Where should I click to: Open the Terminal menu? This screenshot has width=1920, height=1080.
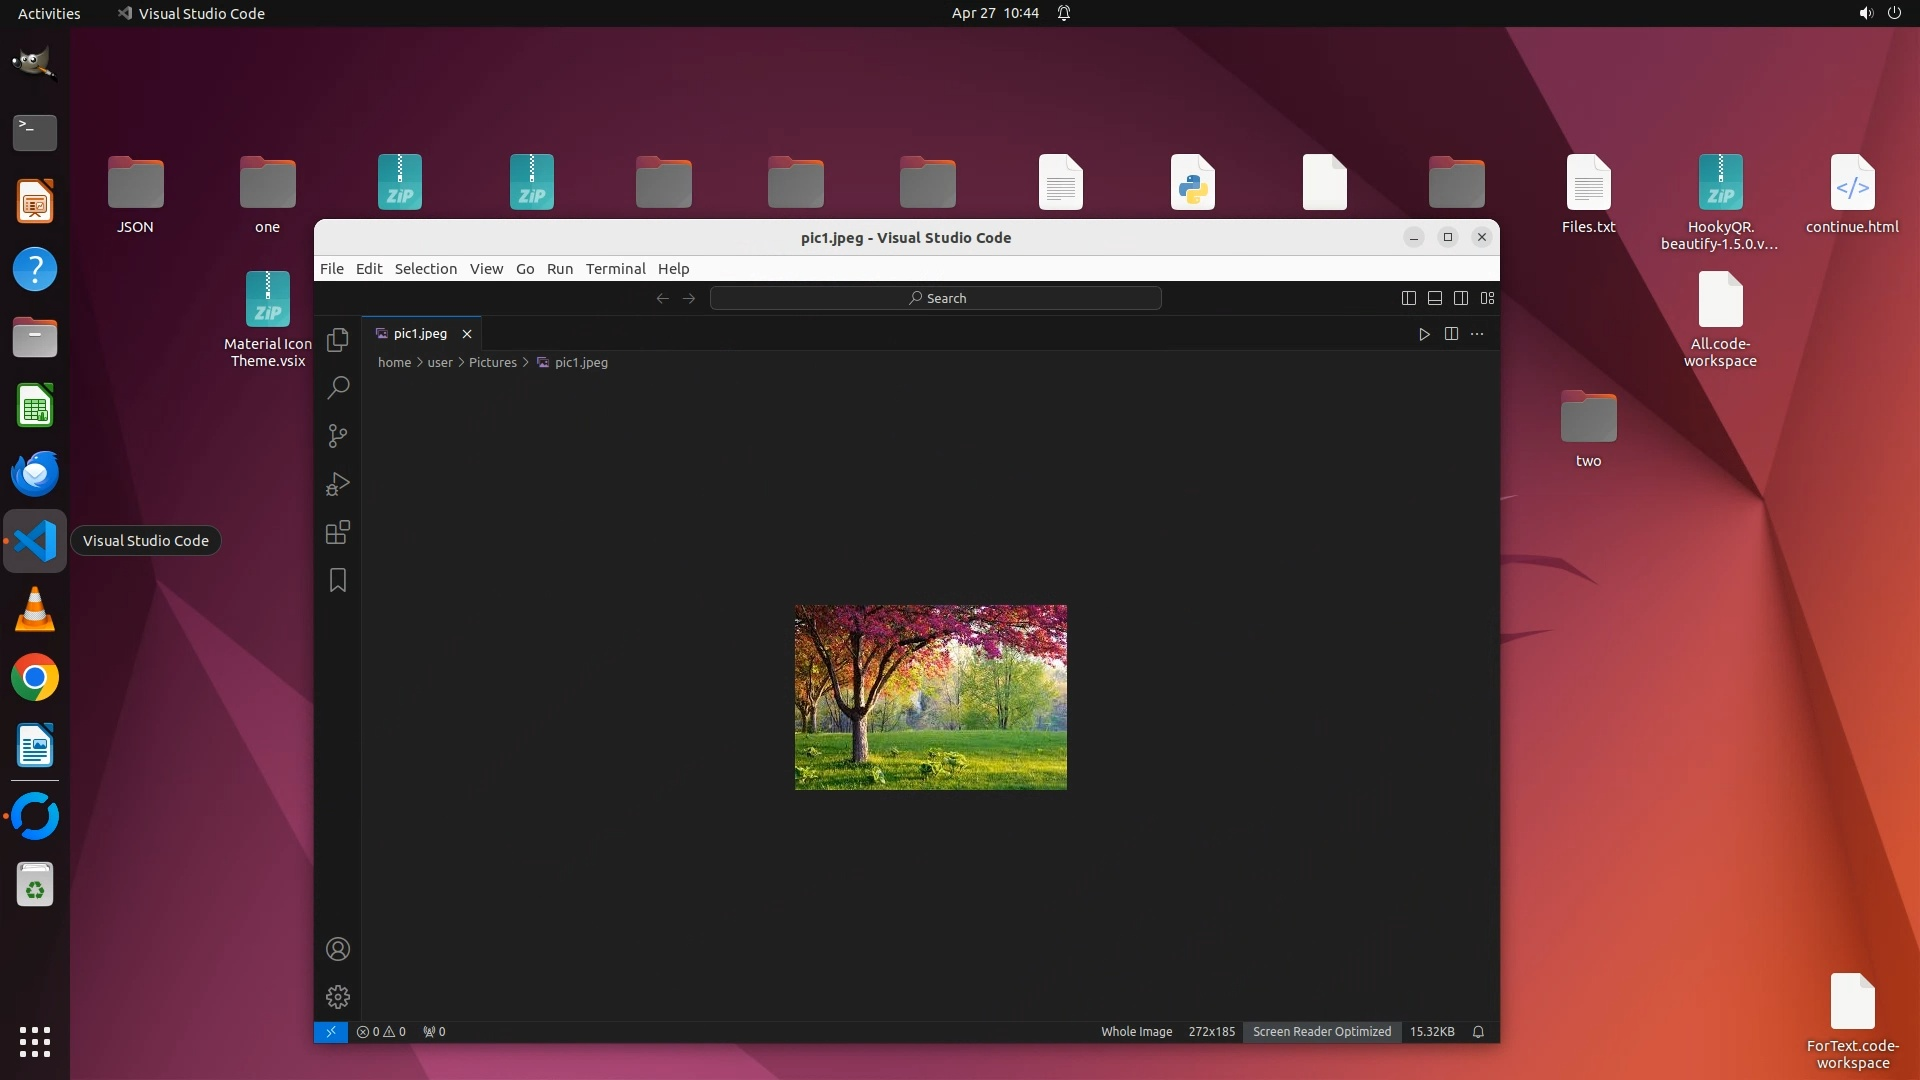click(x=615, y=268)
